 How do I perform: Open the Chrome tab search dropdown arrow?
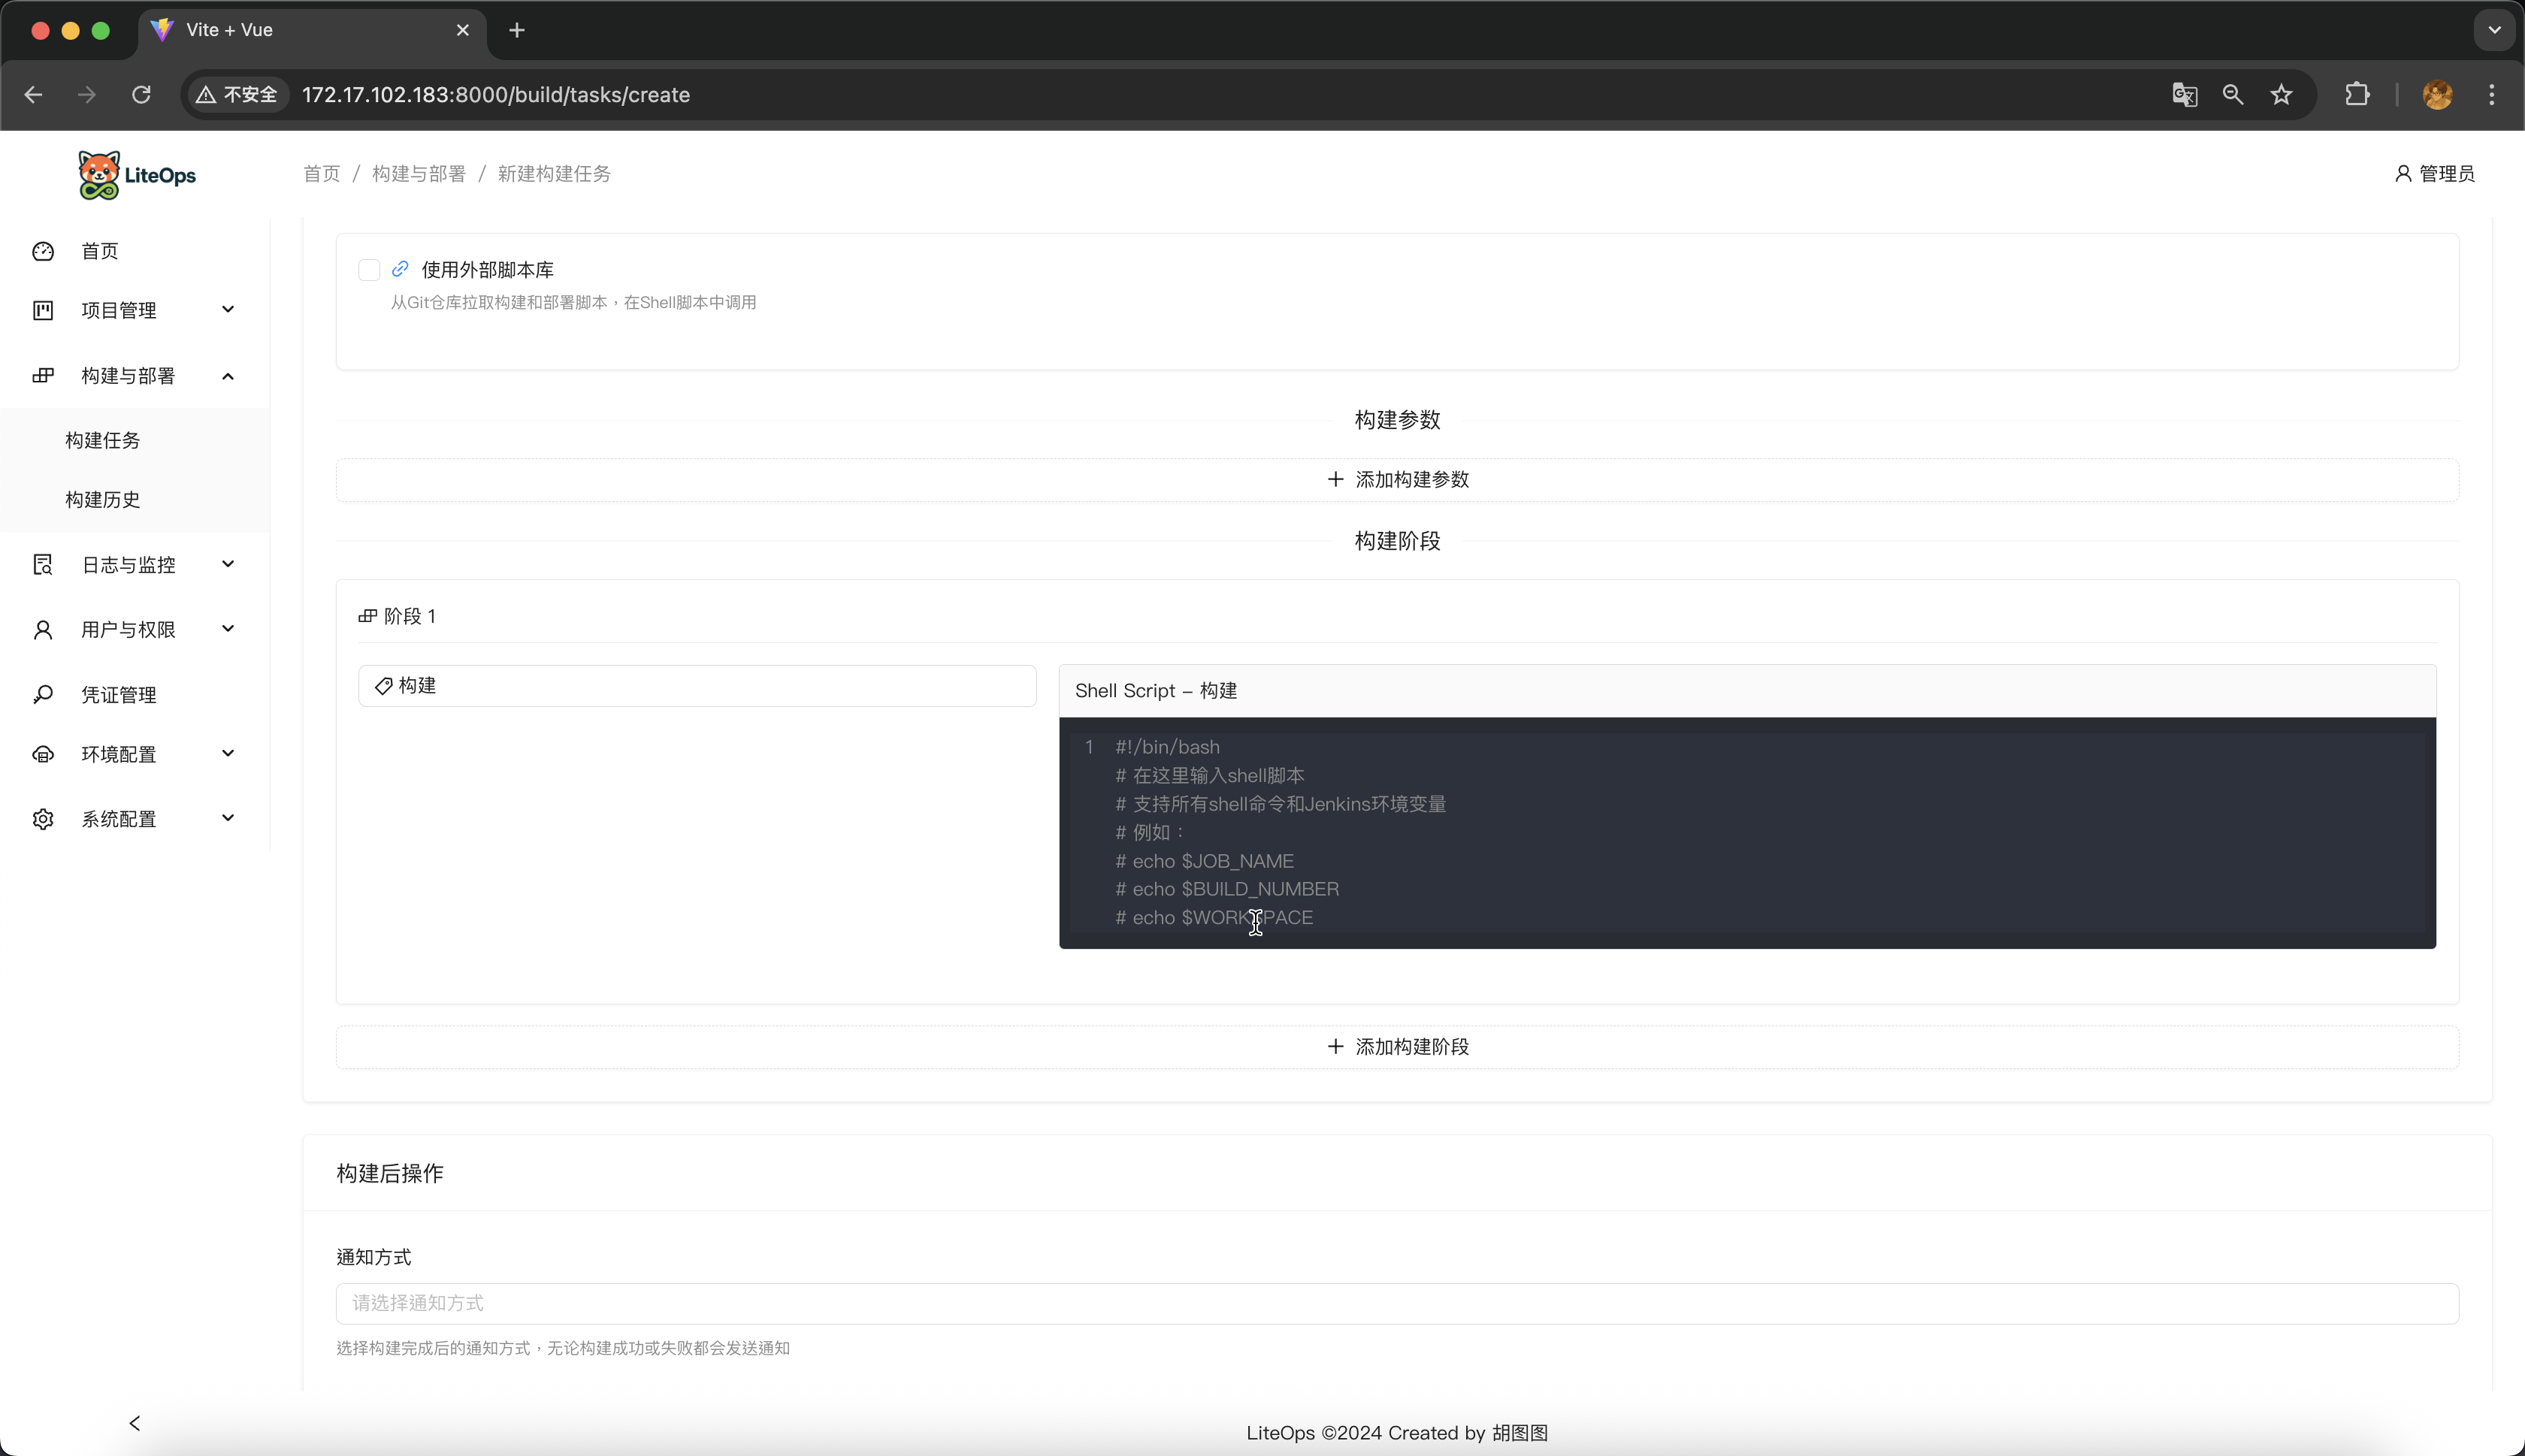2494,30
